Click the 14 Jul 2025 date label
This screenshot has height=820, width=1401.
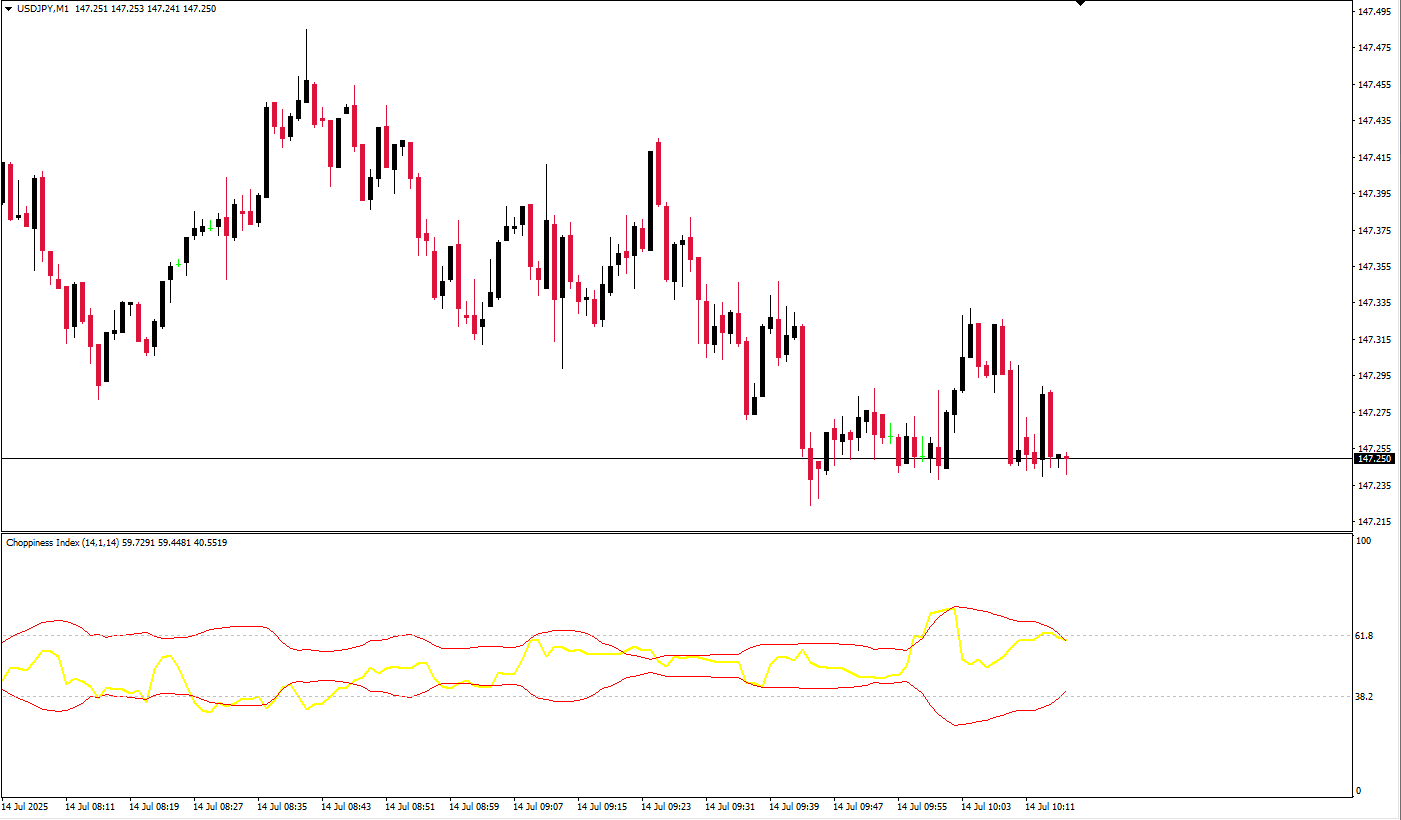point(25,806)
